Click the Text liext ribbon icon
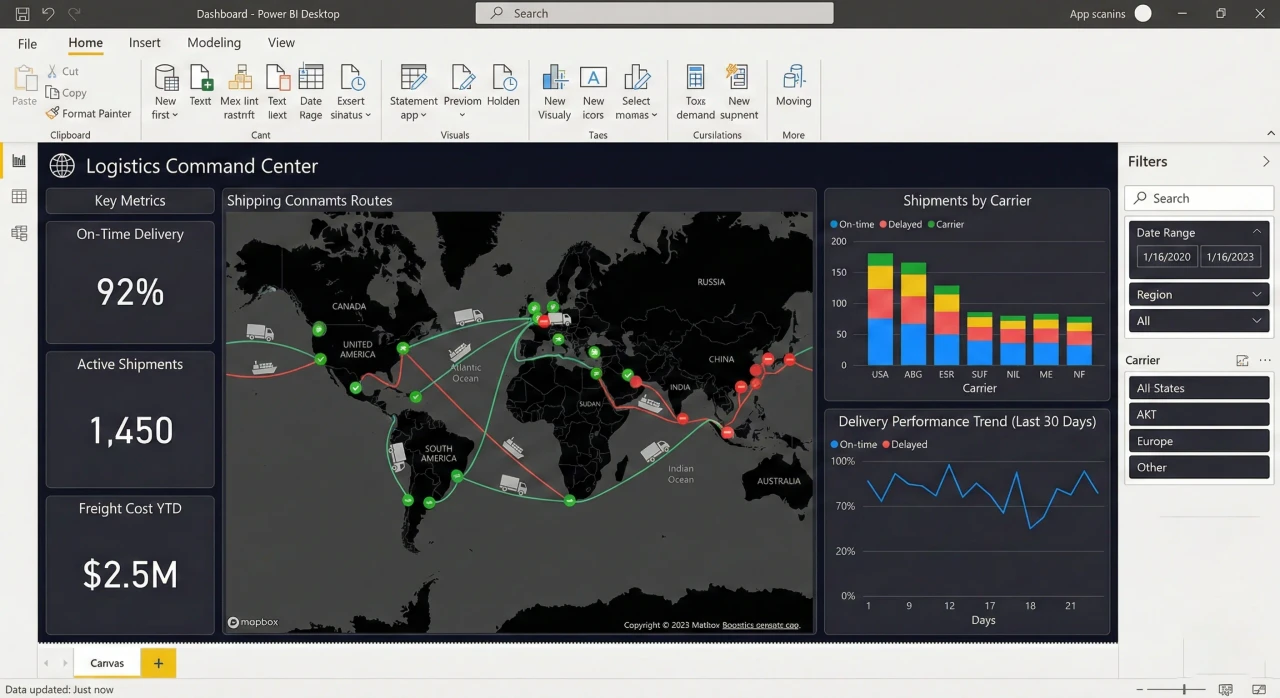 tap(277, 78)
